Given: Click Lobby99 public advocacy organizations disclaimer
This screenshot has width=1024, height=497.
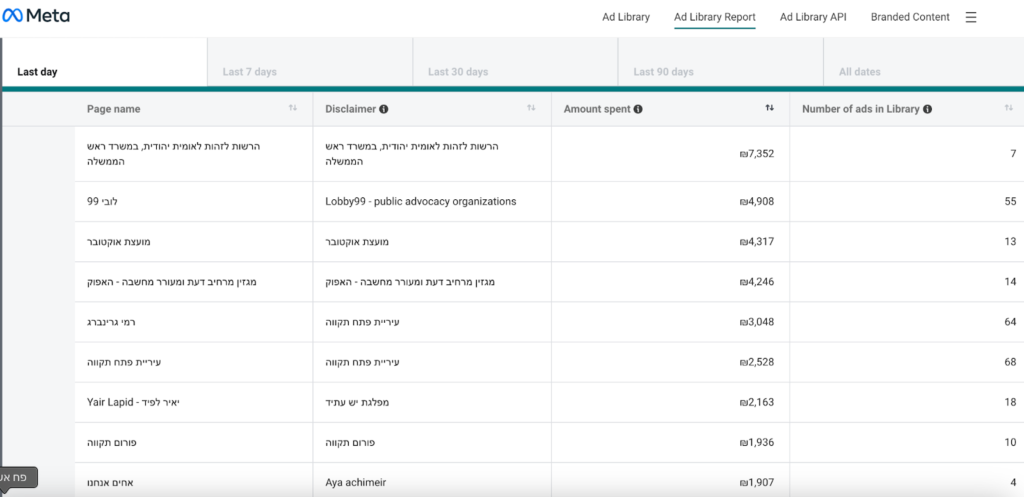Looking at the screenshot, I should coord(421,201).
